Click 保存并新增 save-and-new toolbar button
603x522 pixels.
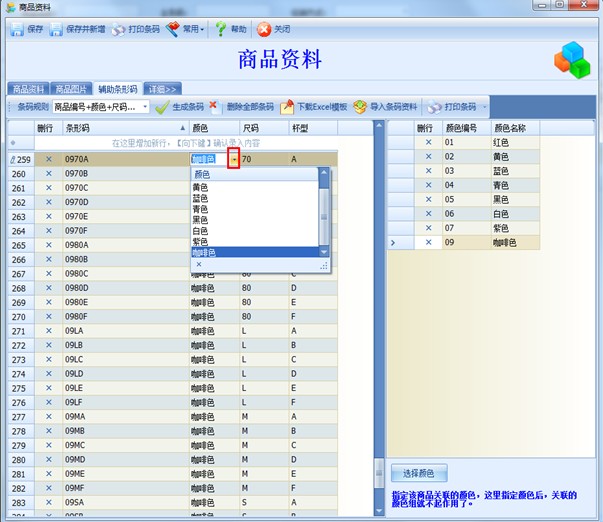click(x=78, y=29)
